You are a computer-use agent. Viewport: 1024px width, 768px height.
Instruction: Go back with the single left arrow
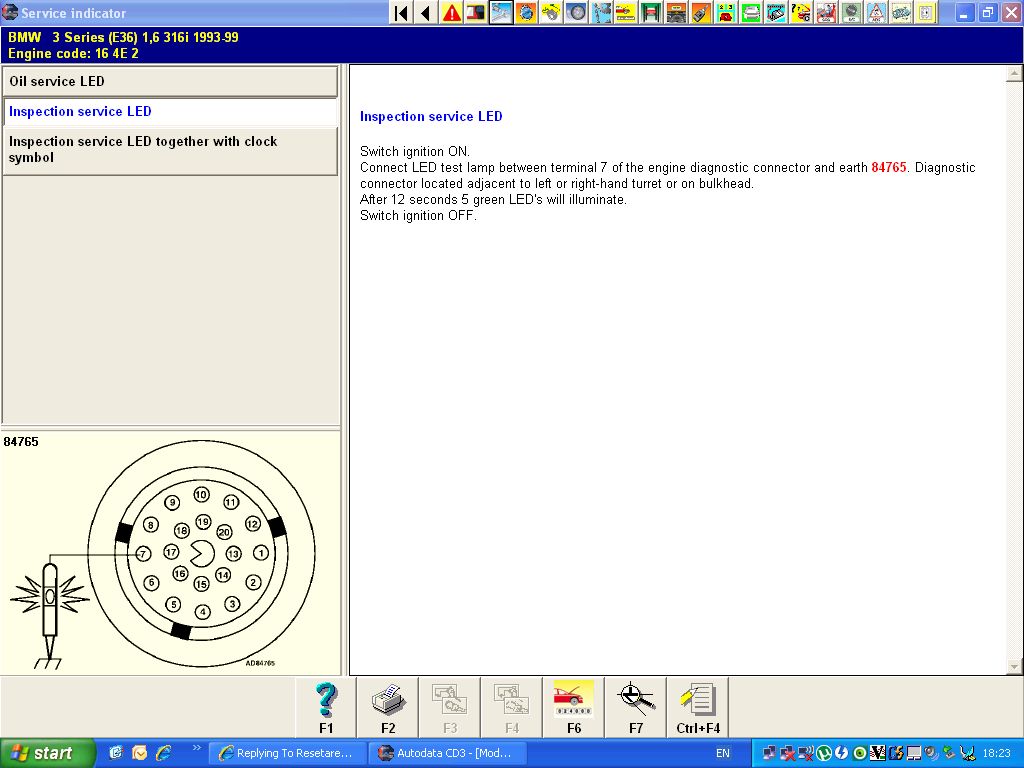pyautogui.click(x=426, y=12)
